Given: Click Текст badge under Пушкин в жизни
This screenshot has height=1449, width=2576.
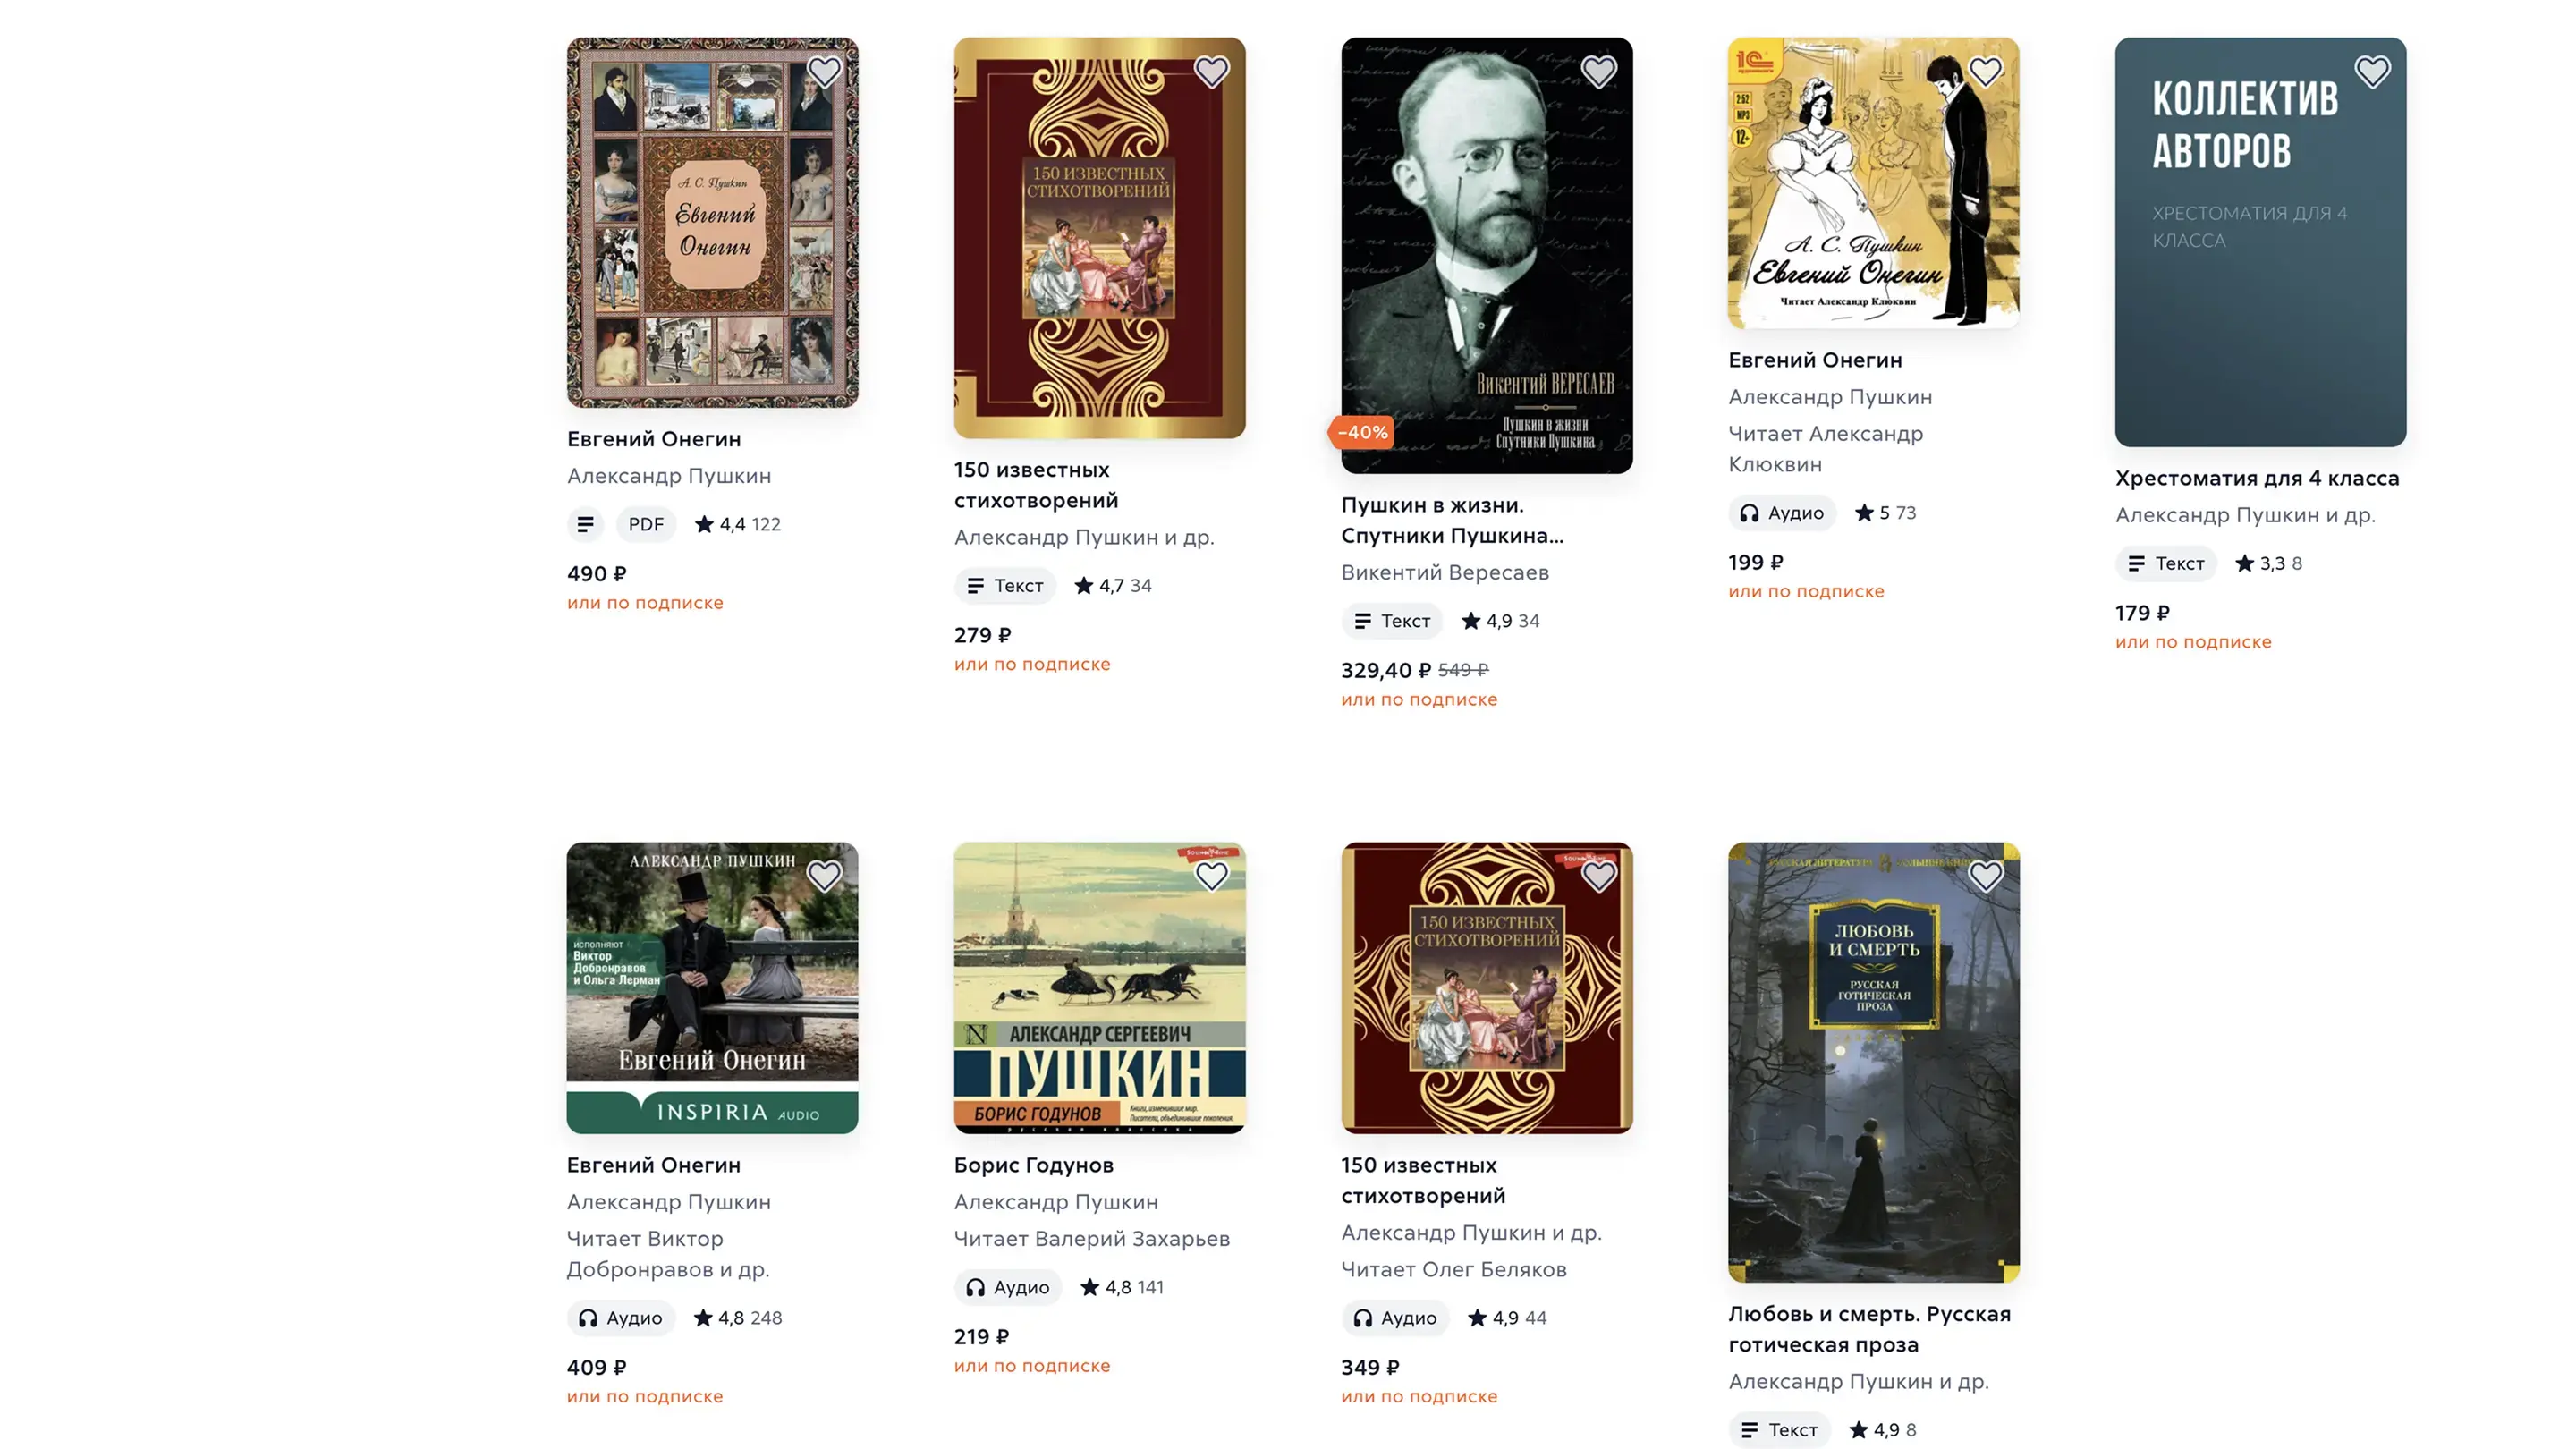Looking at the screenshot, I should click(1392, 621).
